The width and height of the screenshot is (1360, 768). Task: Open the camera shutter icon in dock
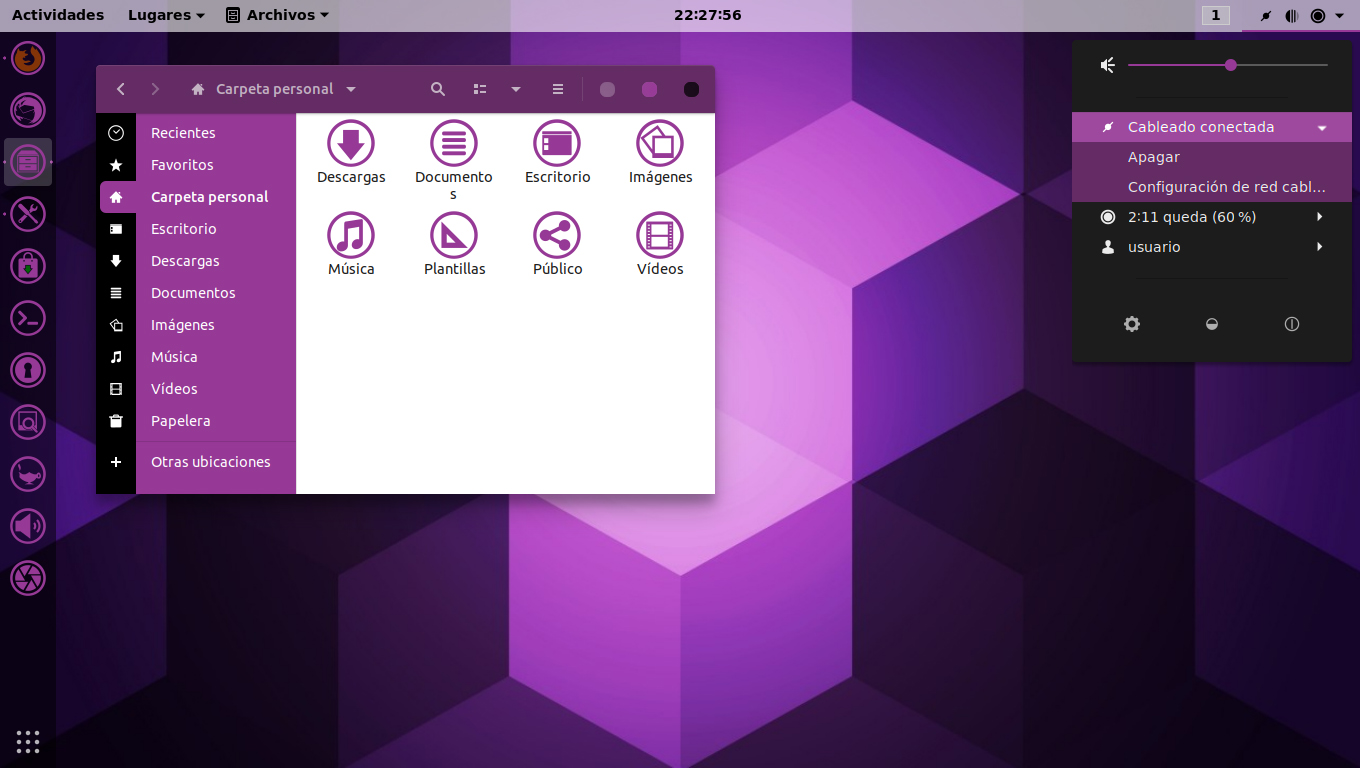pyautogui.click(x=28, y=578)
